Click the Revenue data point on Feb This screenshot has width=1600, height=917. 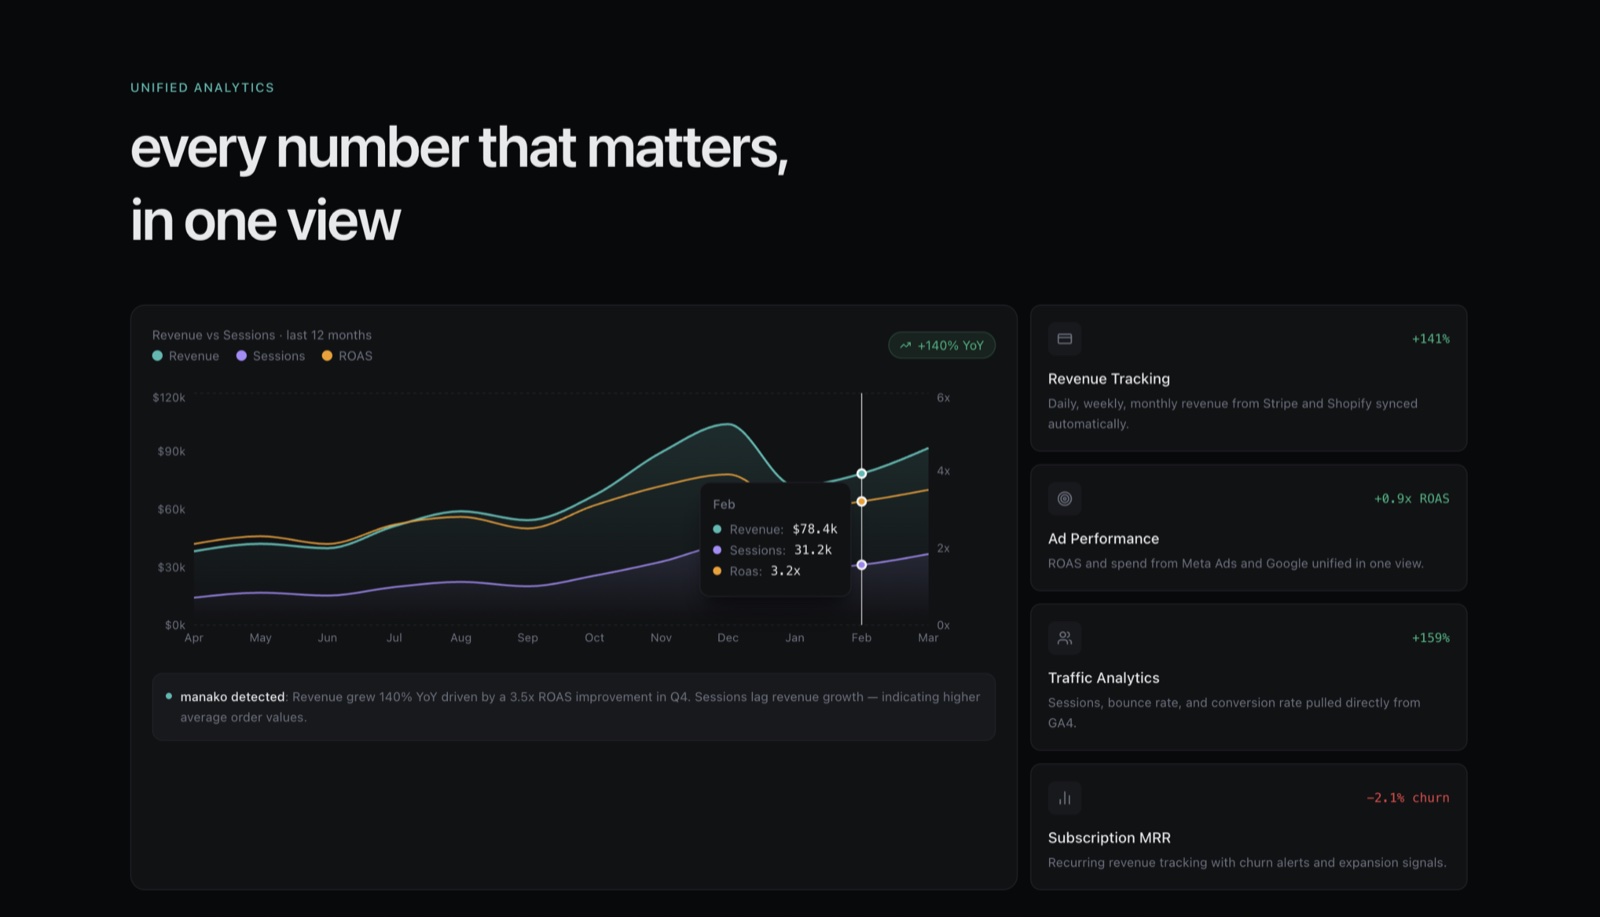click(861, 474)
